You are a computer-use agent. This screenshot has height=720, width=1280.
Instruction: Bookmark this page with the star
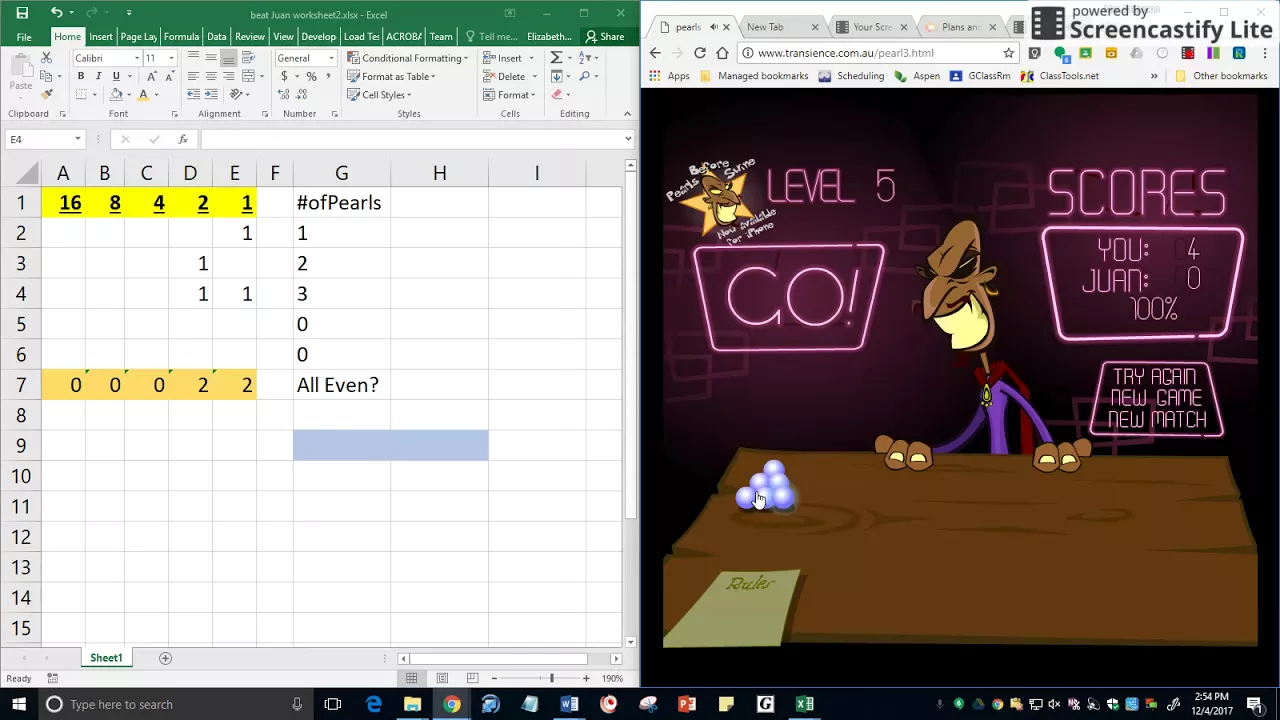pos(1008,53)
